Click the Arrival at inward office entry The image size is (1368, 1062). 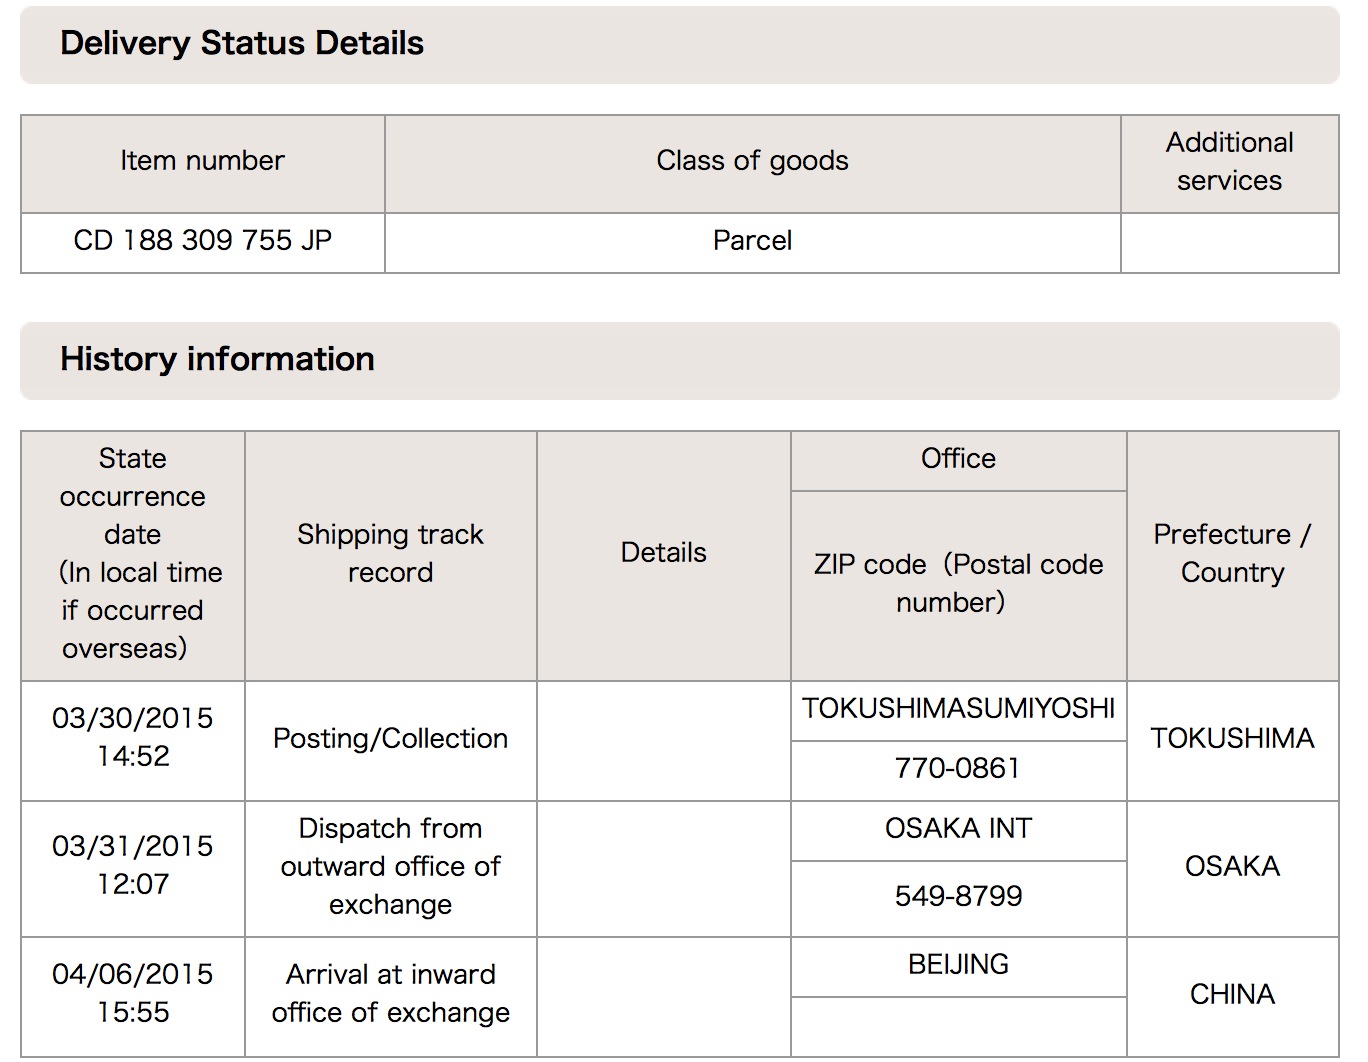click(x=390, y=993)
